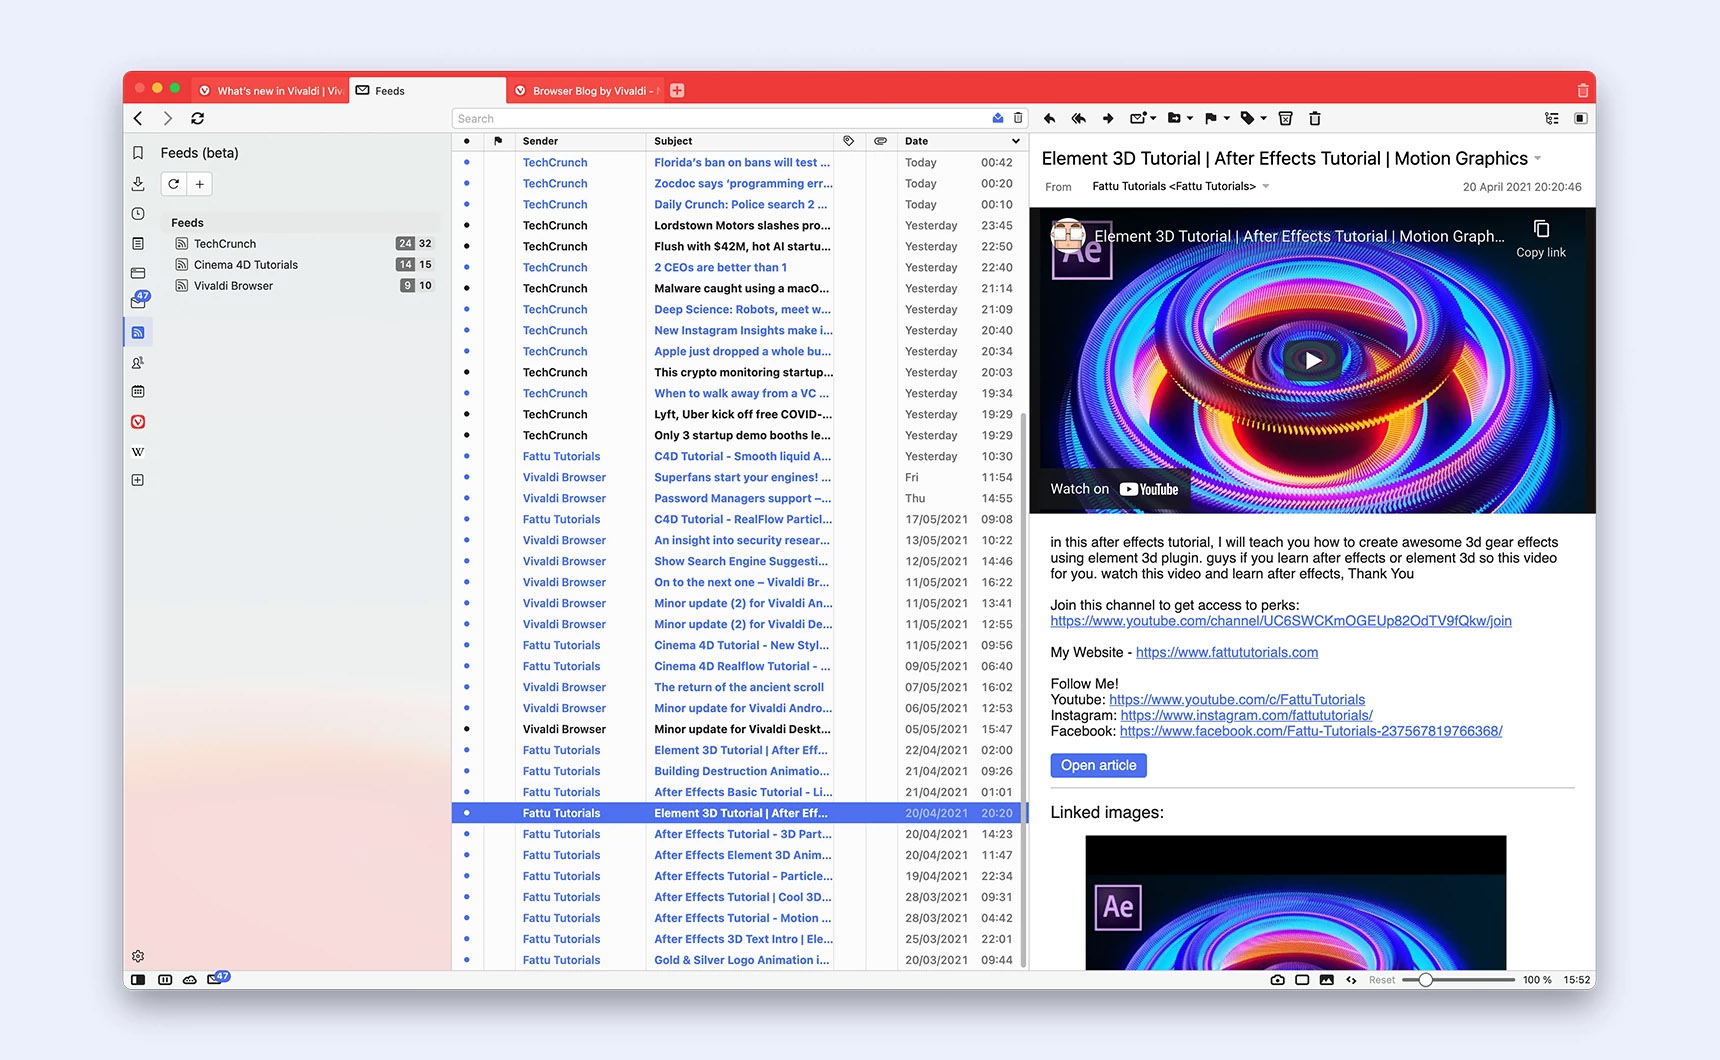The height and width of the screenshot is (1060, 1720).
Task: Go forward with the toolbar forward arrow
Action: click(x=168, y=118)
